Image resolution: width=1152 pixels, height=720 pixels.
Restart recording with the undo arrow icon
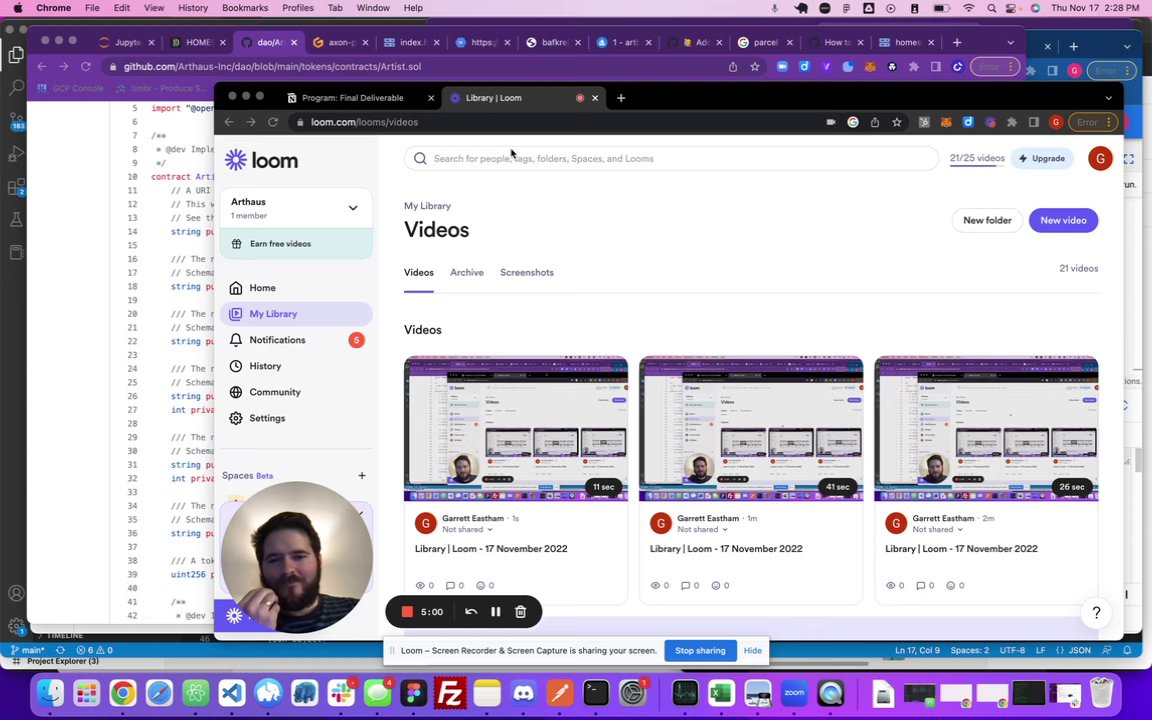(471, 612)
